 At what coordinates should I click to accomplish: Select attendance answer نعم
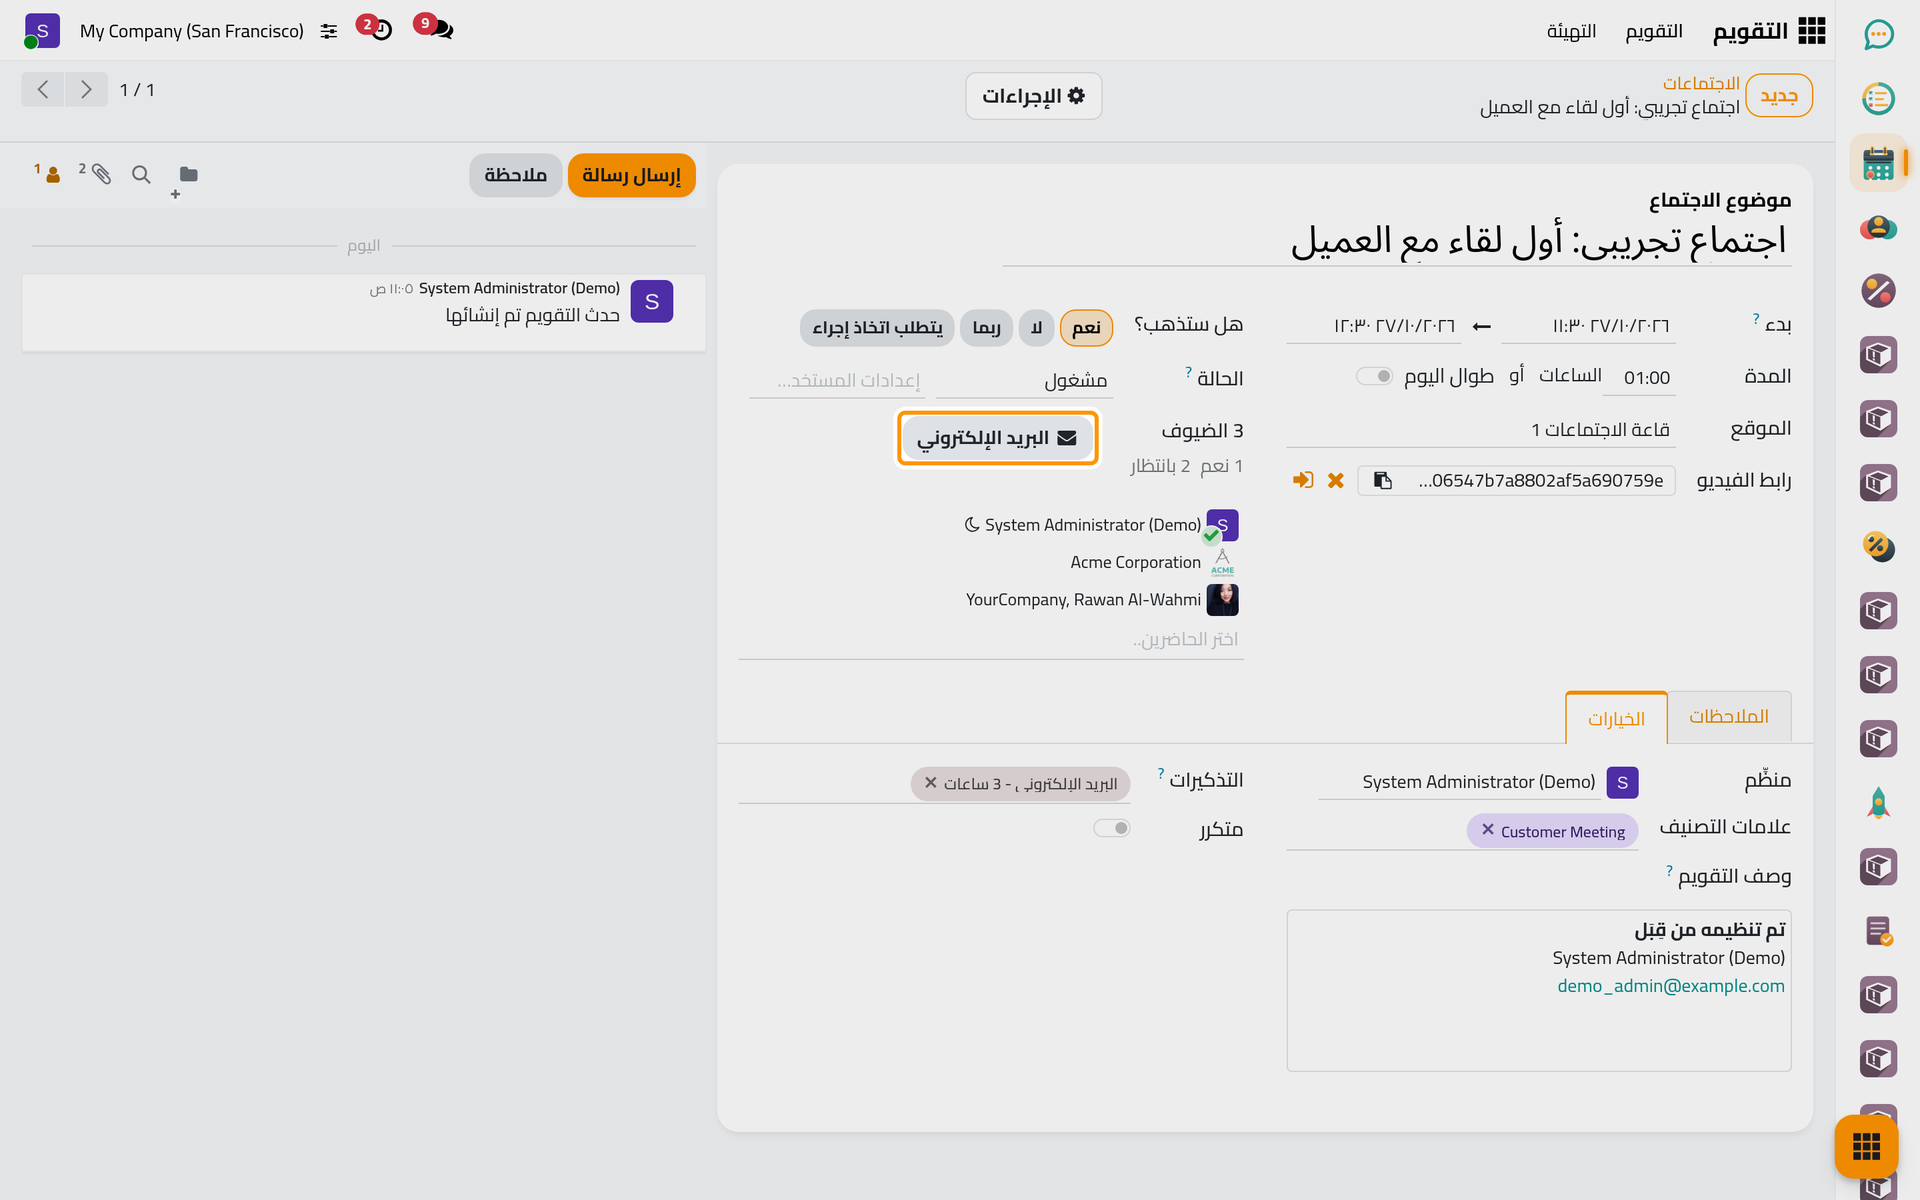[x=1086, y=328]
